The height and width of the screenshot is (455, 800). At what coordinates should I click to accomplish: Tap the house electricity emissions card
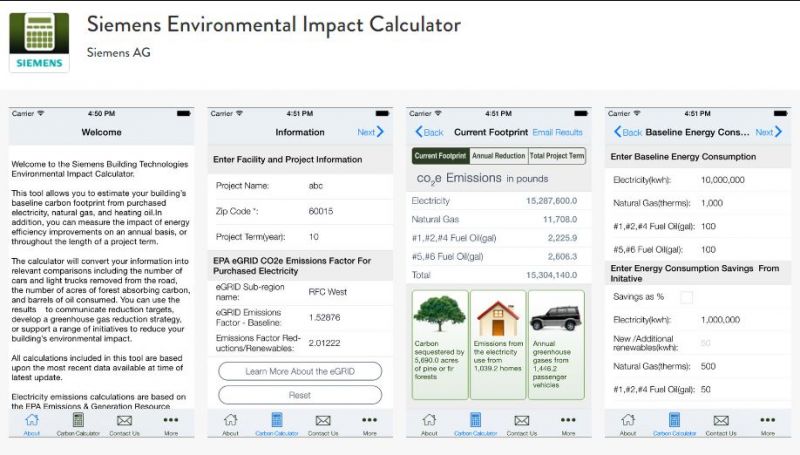coord(498,344)
